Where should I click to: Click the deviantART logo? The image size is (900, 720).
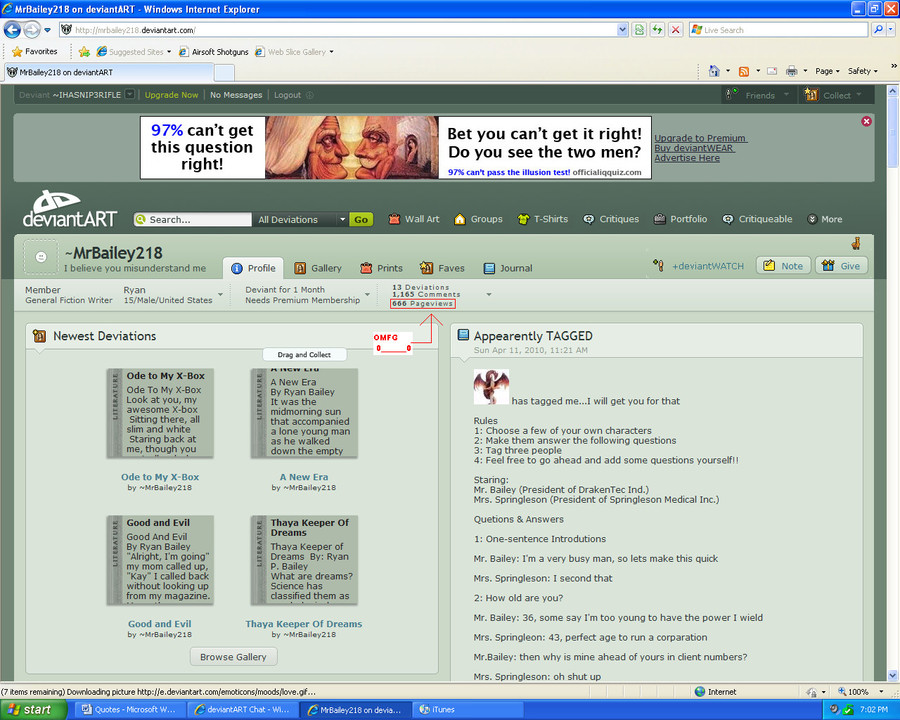click(x=69, y=208)
